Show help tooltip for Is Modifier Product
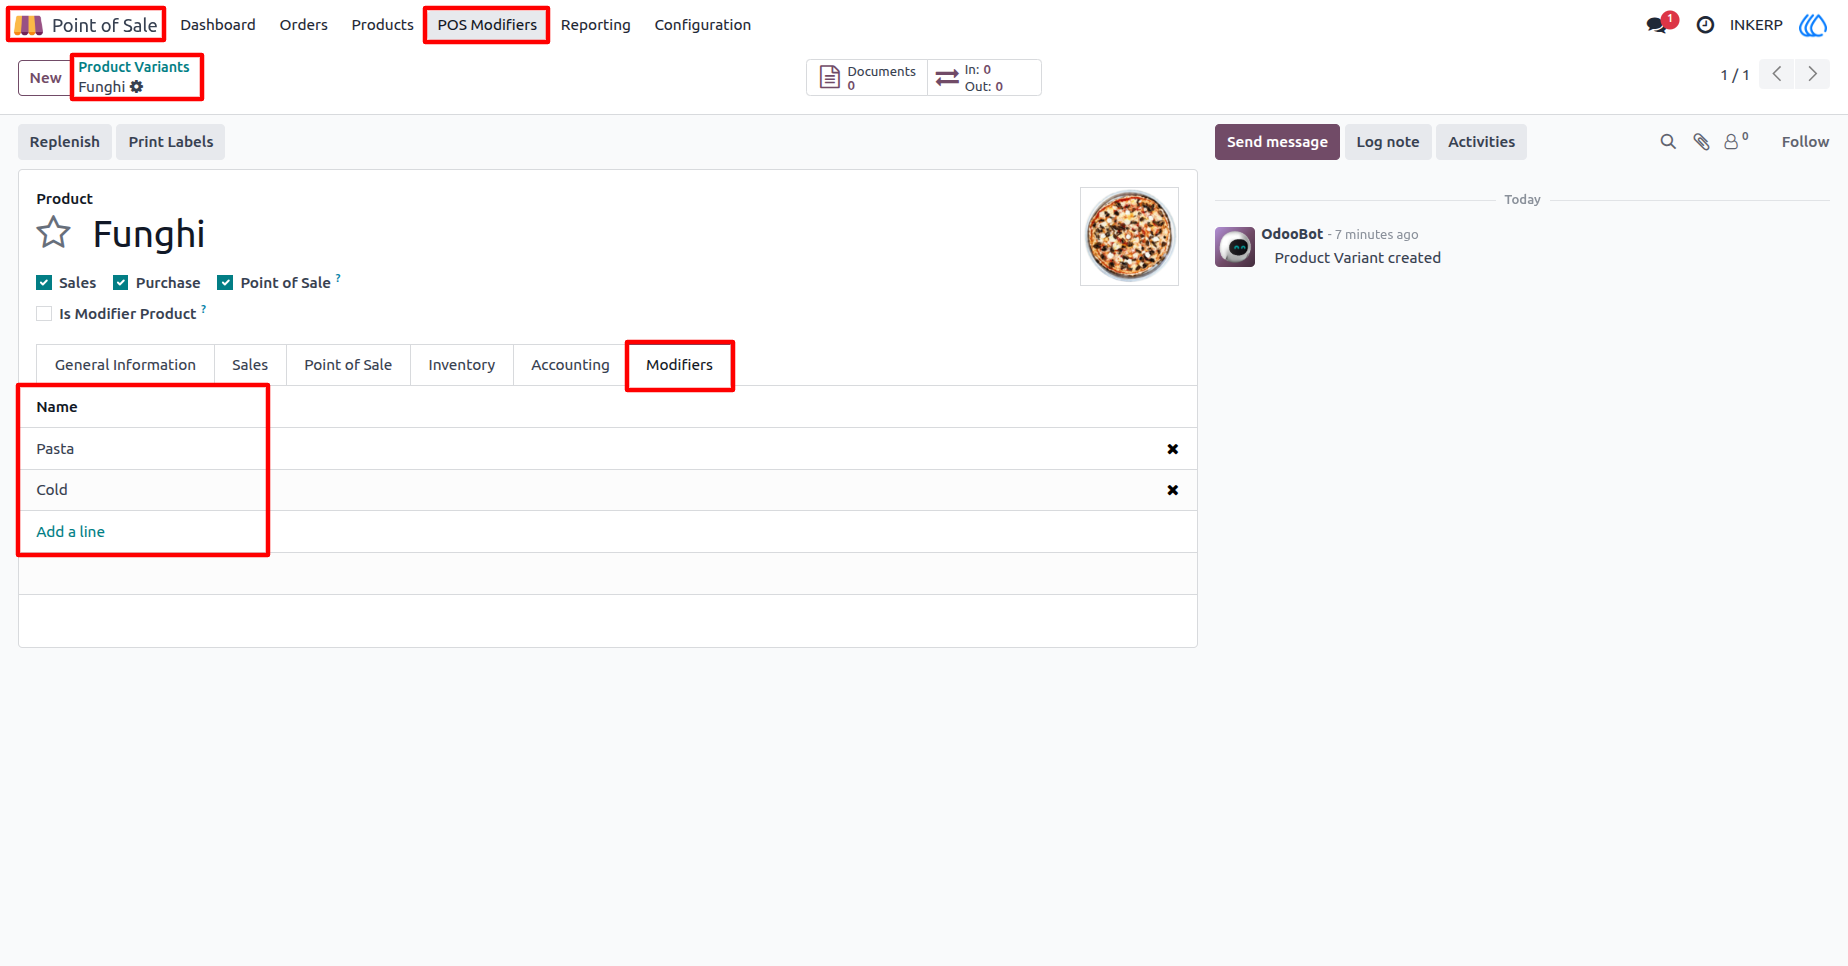The height and width of the screenshot is (966, 1848). 204,308
